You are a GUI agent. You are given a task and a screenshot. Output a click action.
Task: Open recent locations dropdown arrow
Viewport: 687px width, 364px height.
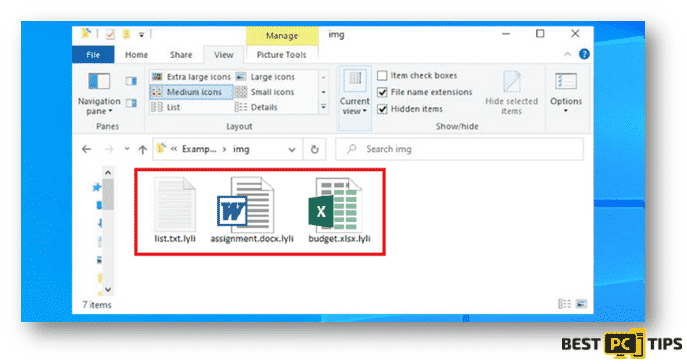(x=127, y=149)
